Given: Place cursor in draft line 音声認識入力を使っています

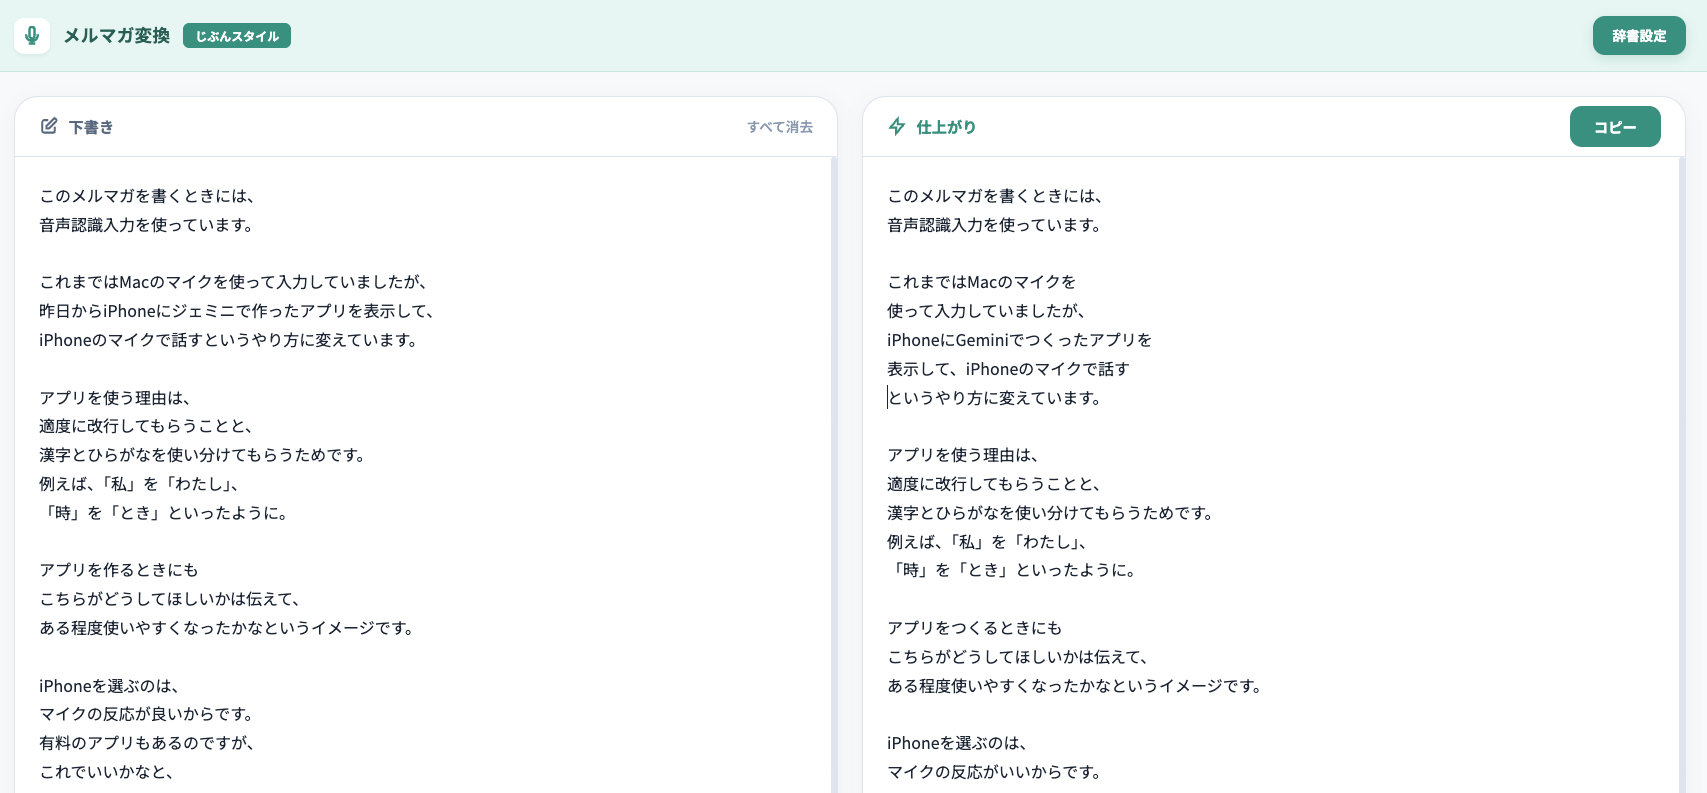Looking at the screenshot, I should 146,225.
